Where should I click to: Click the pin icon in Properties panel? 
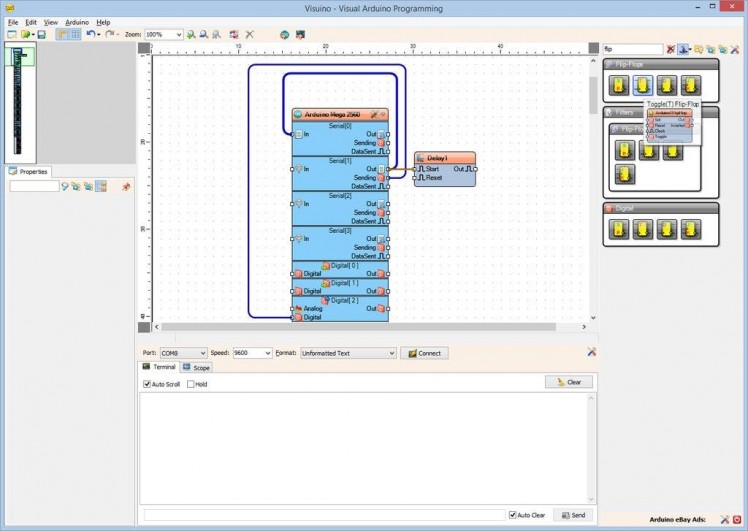pos(126,186)
